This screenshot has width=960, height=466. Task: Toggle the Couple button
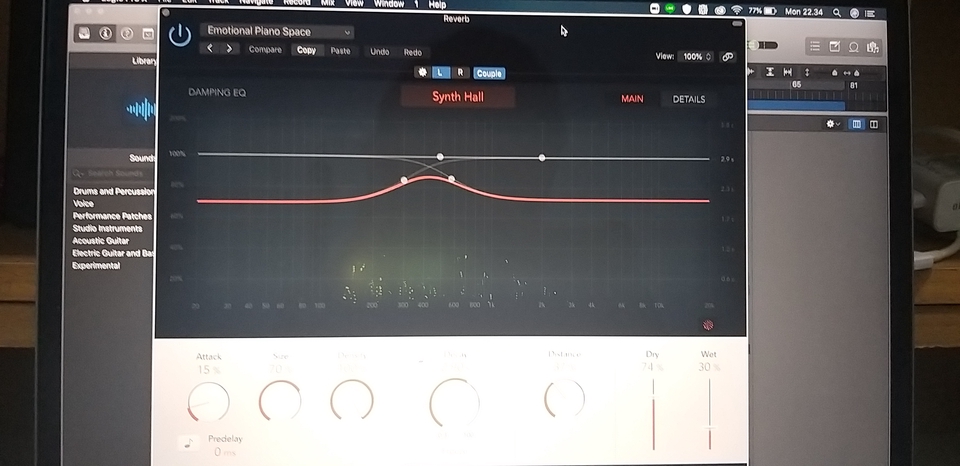coord(489,73)
